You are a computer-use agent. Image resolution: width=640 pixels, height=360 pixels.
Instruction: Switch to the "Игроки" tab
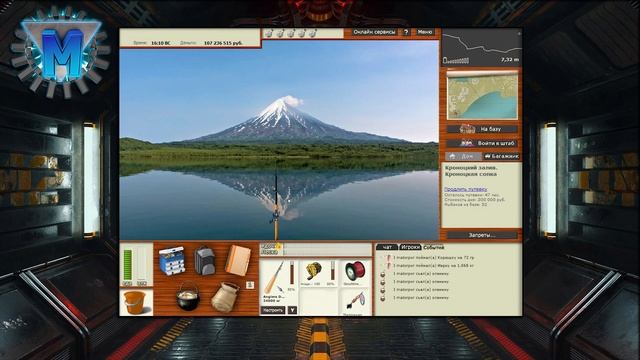[x=410, y=247]
